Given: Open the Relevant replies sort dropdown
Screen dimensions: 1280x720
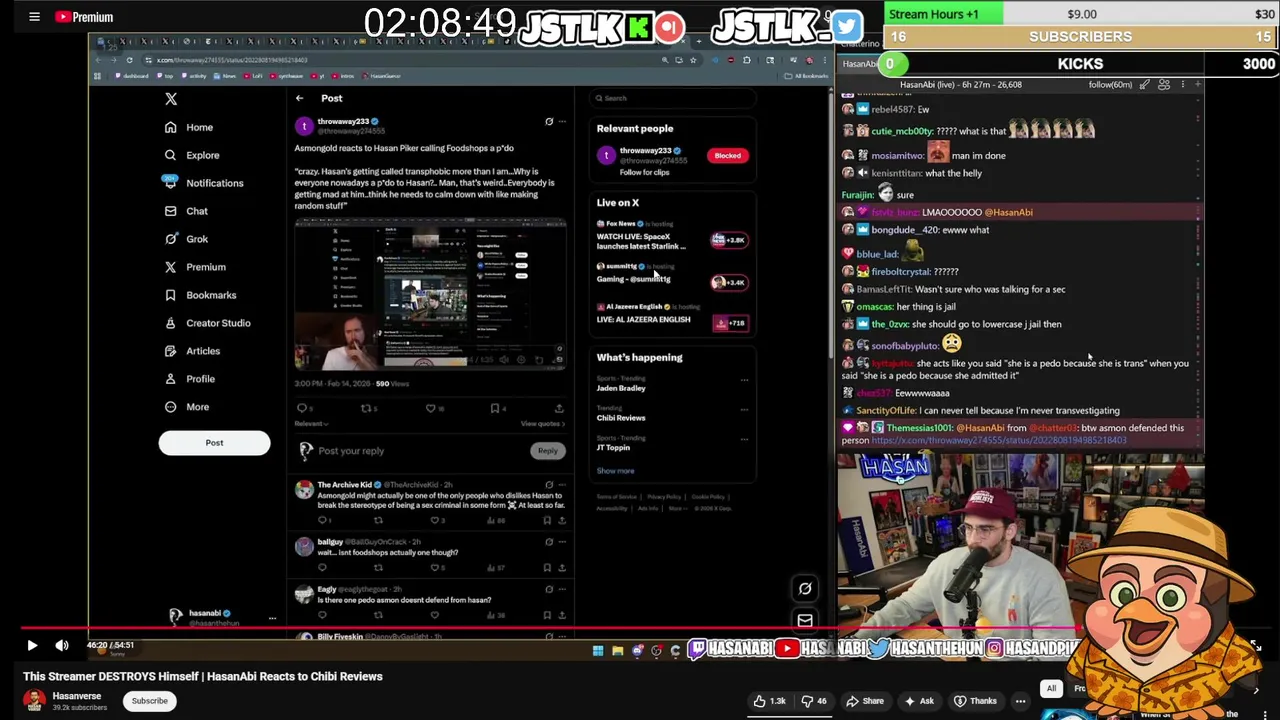Looking at the screenshot, I should 311,424.
